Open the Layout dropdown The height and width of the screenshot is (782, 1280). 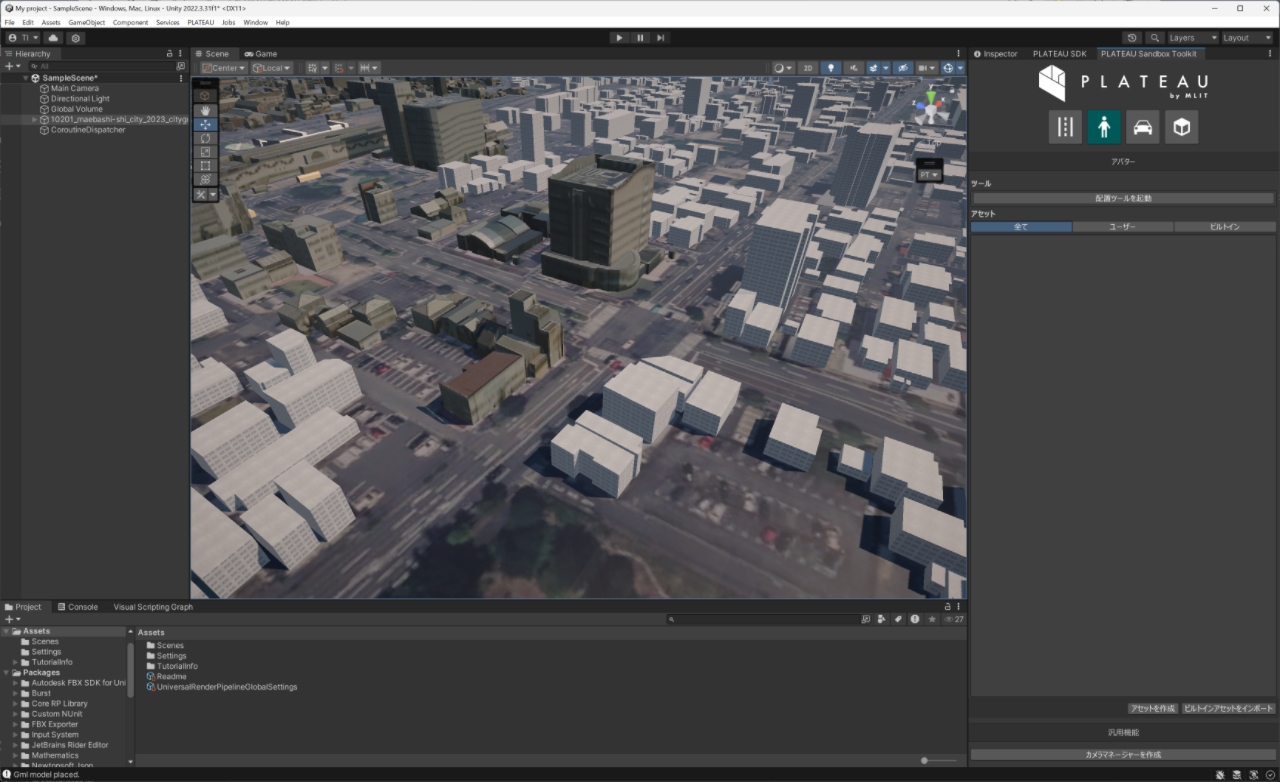coord(1247,38)
